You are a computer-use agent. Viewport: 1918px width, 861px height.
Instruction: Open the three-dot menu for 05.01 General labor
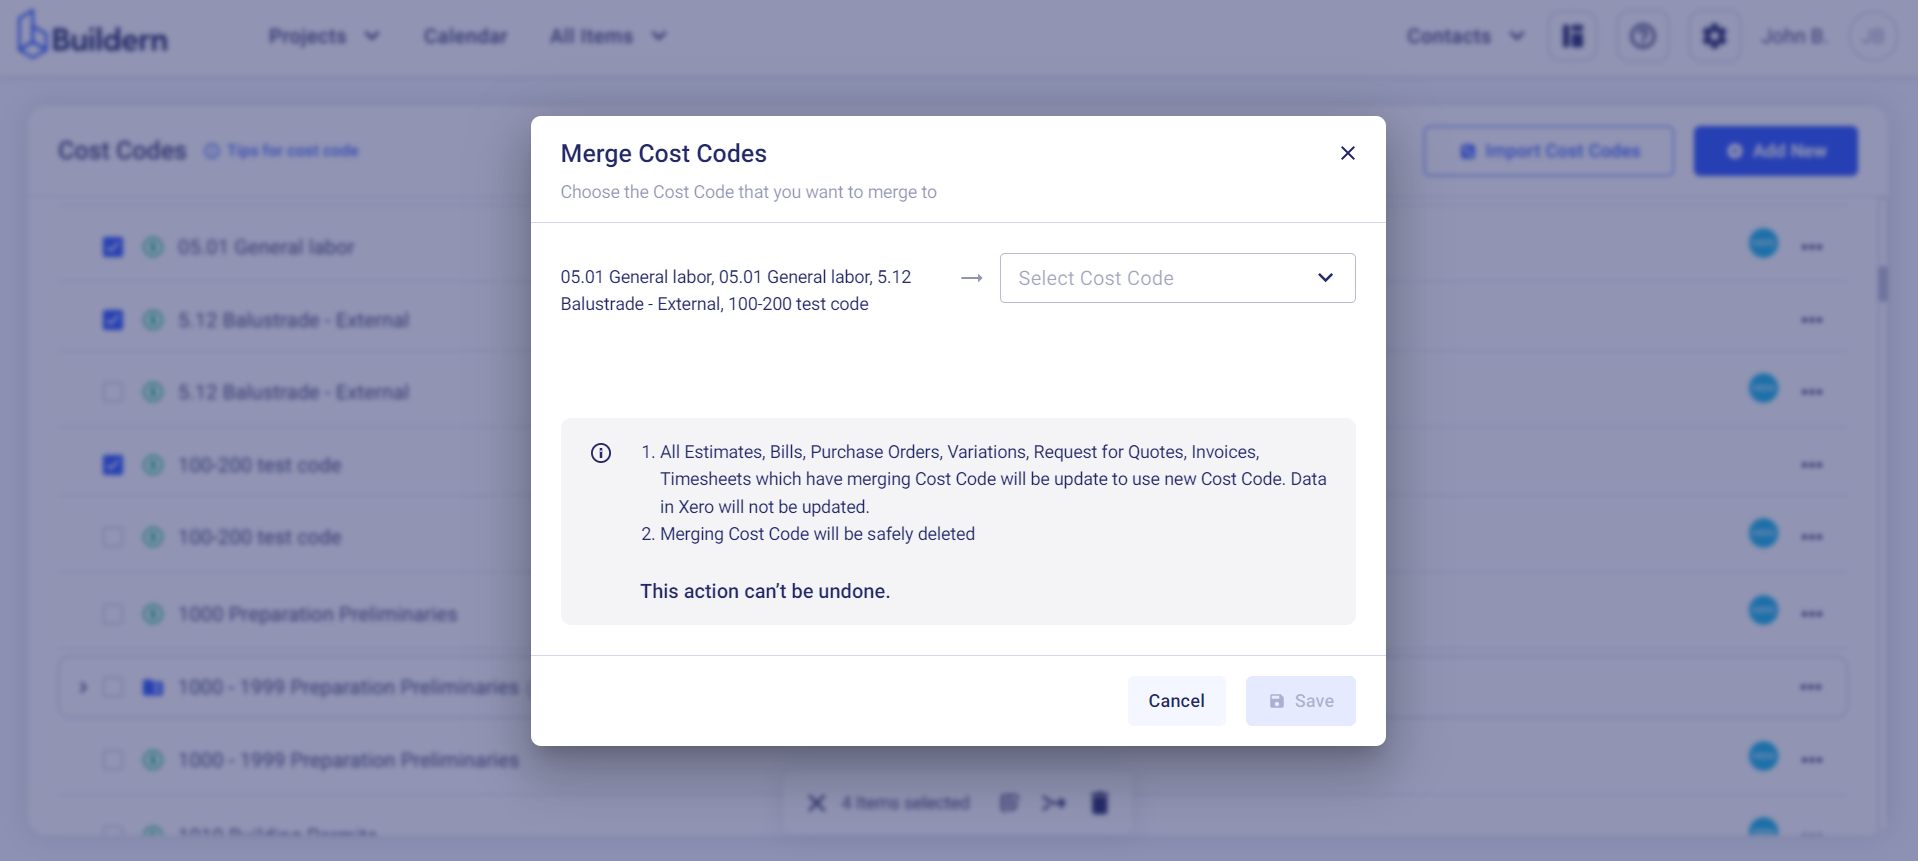click(x=1812, y=247)
